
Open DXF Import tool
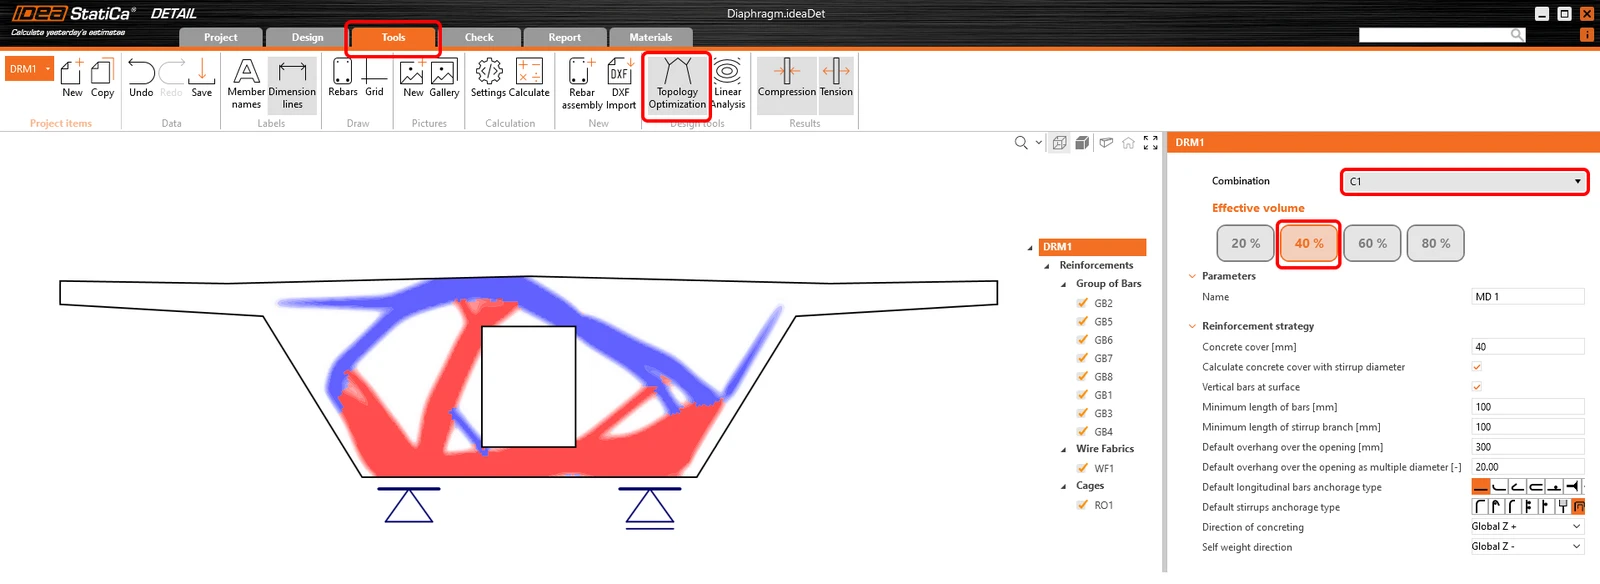click(620, 84)
